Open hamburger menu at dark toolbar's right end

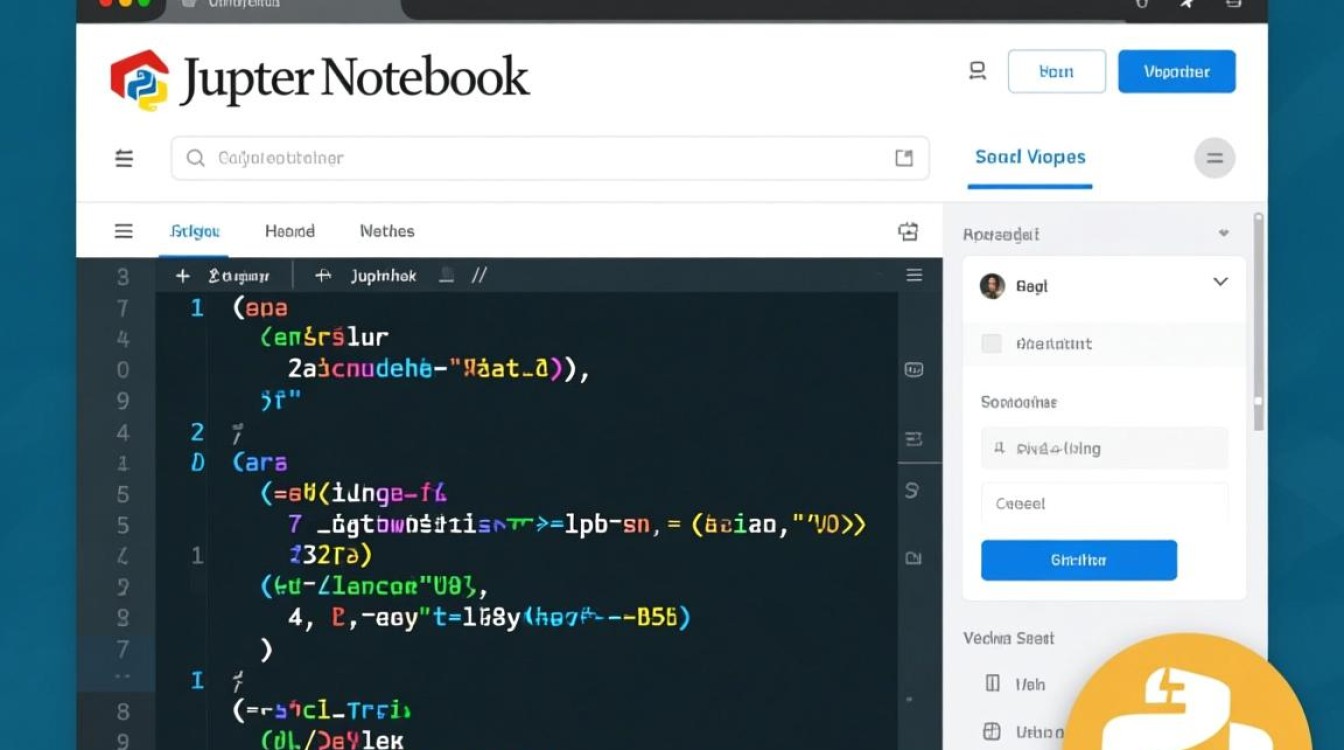click(914, 275)
